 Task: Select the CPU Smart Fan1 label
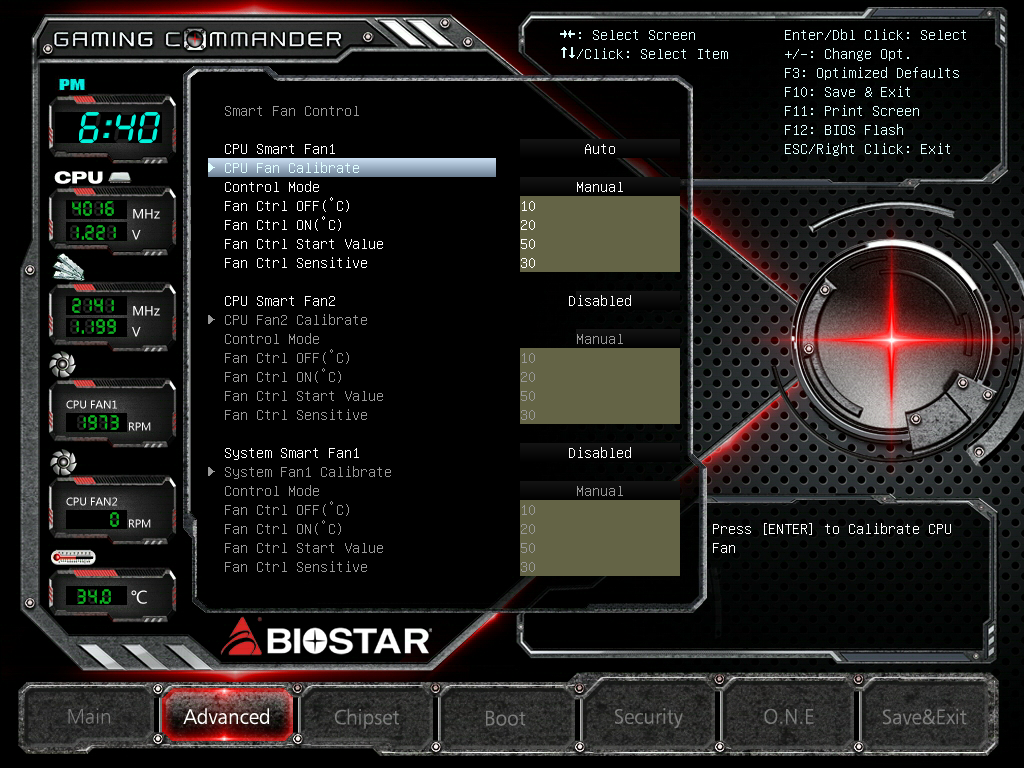(x=280, y=149)
